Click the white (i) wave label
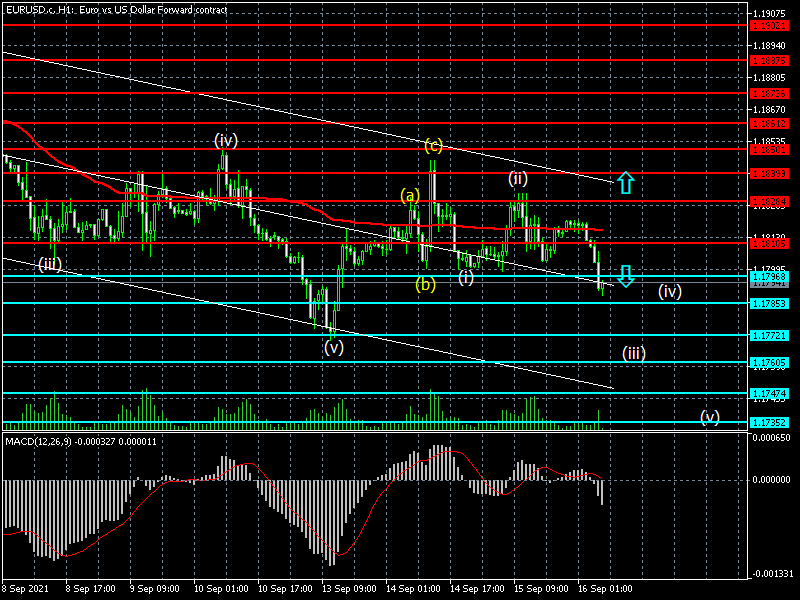The image size is (800, 600). tap(466, 277)
